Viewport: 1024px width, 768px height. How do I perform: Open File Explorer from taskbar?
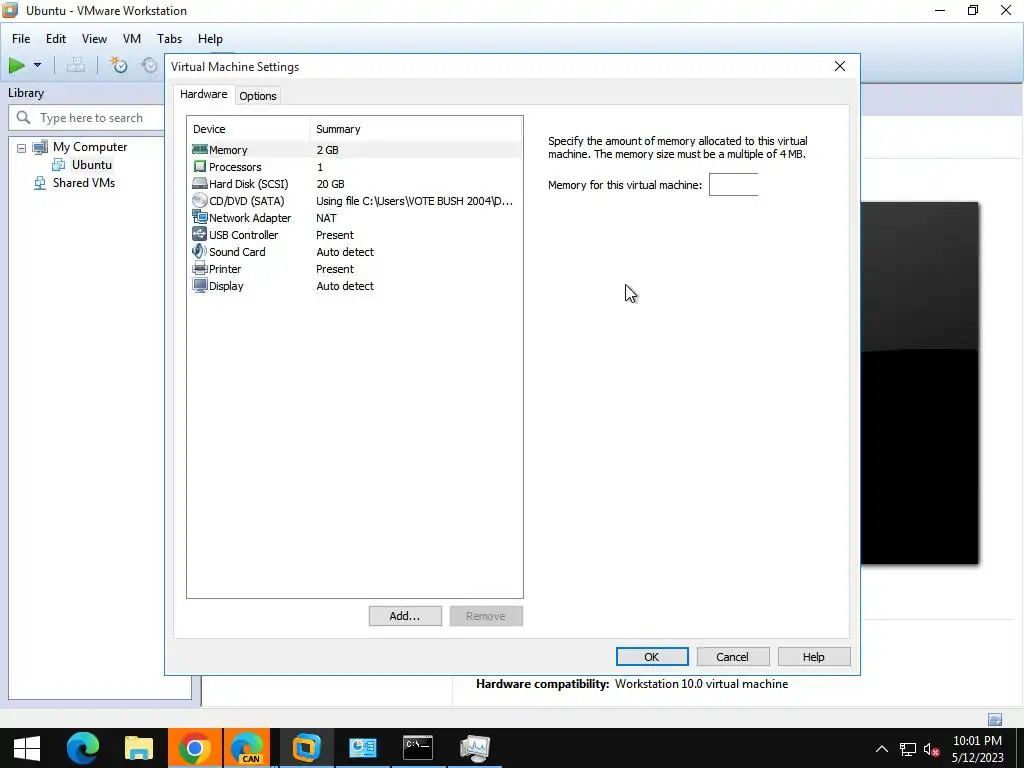(x=138, y=748)
